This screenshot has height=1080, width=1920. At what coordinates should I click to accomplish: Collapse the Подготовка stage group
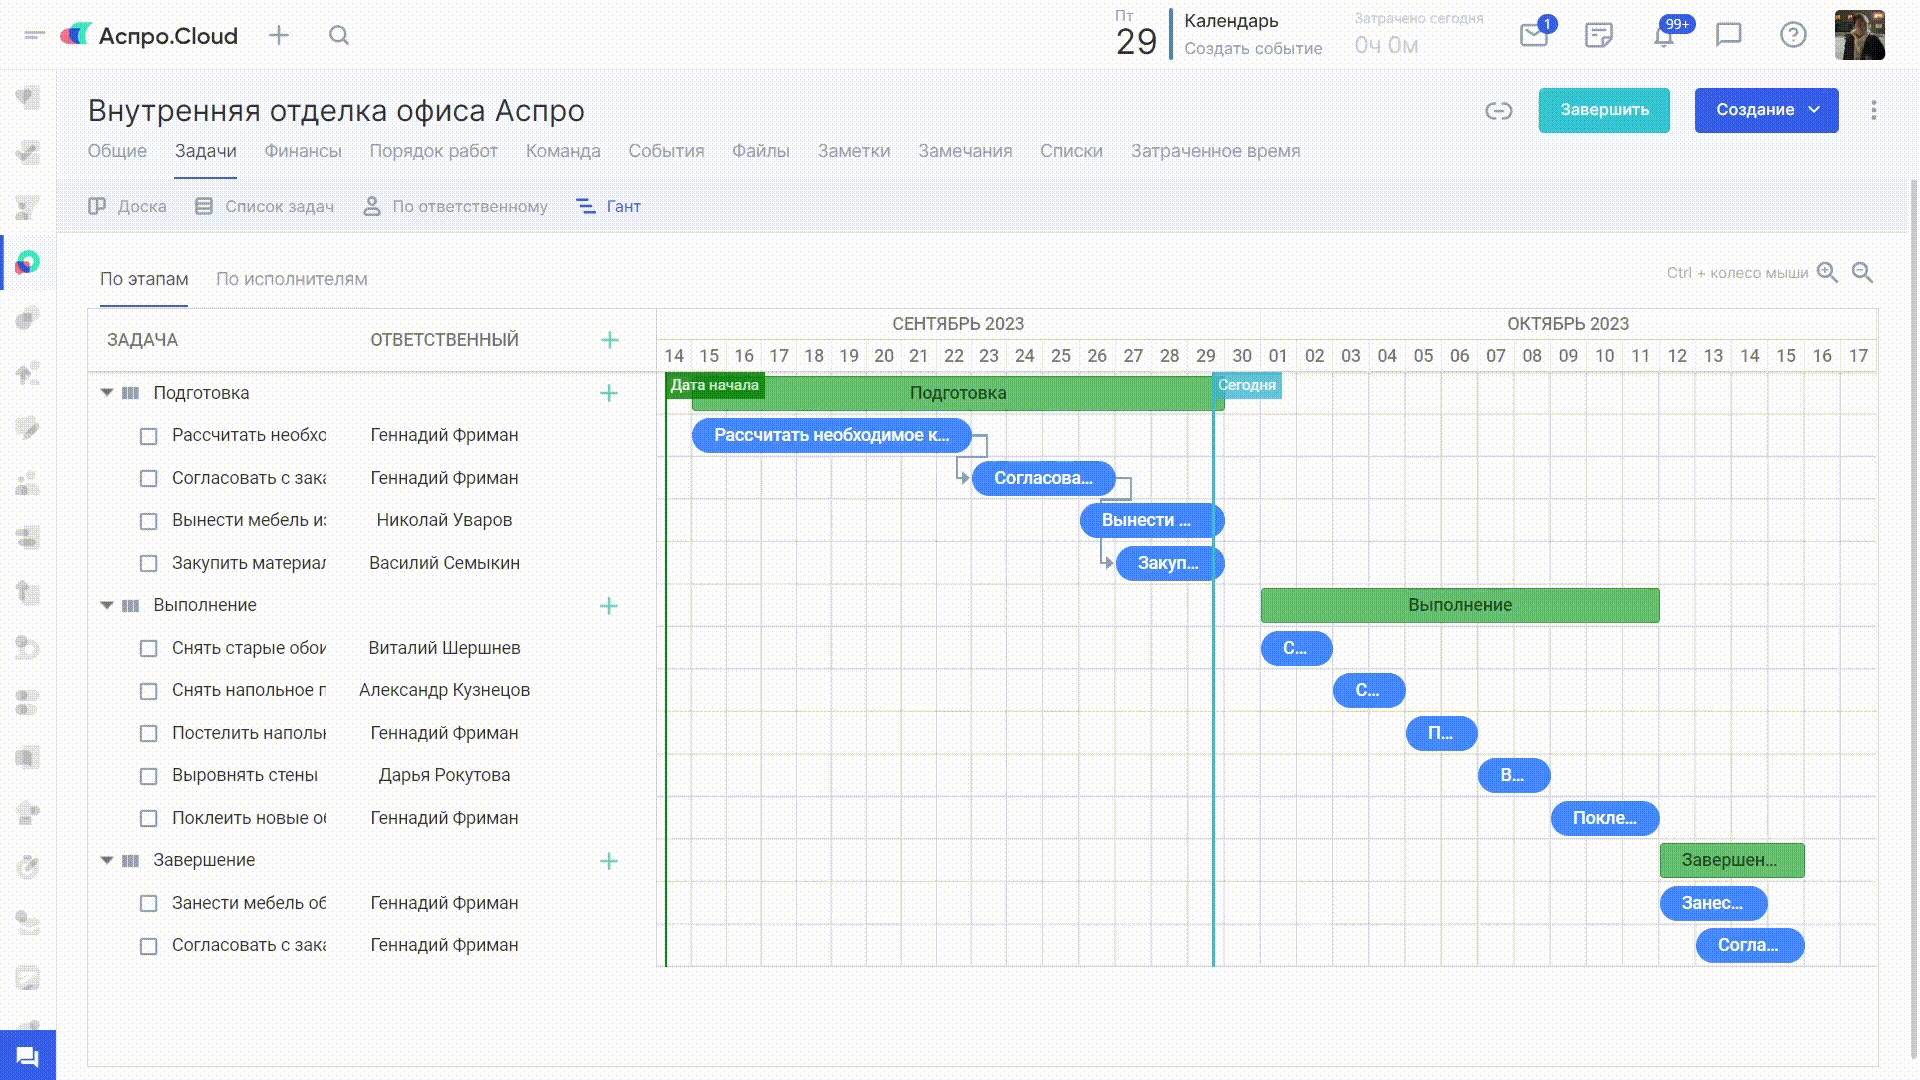coord(107,393)
